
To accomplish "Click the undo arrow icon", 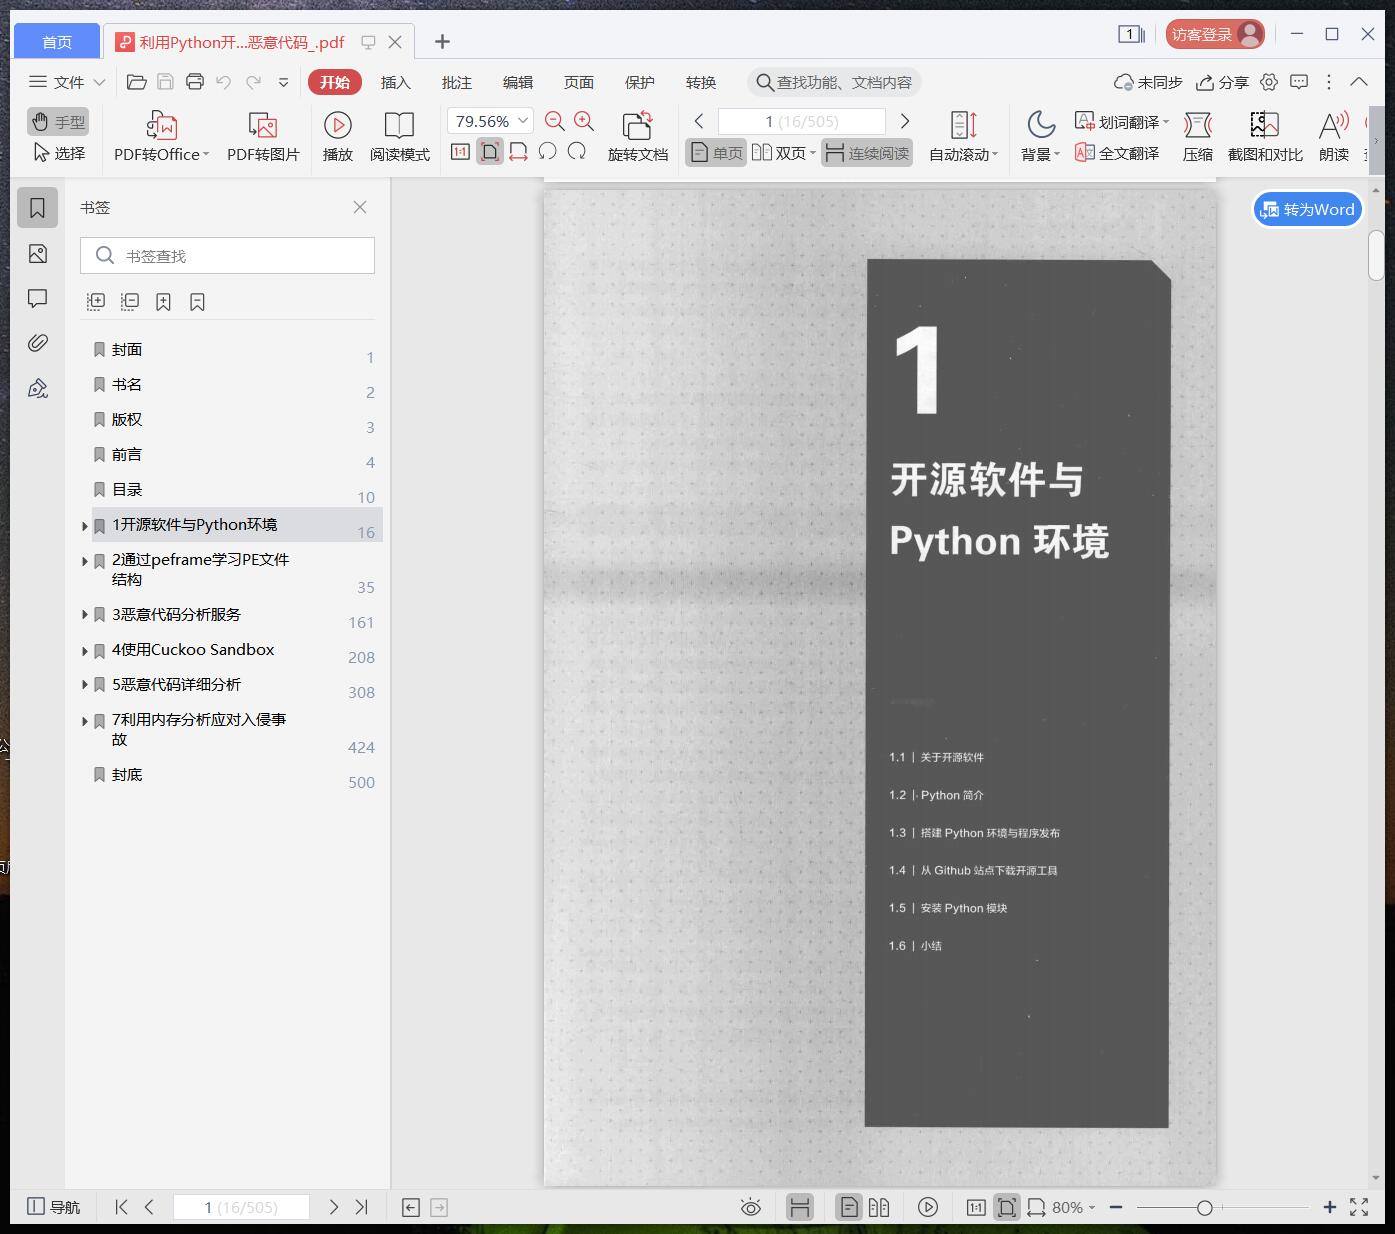I will point(224,82).
